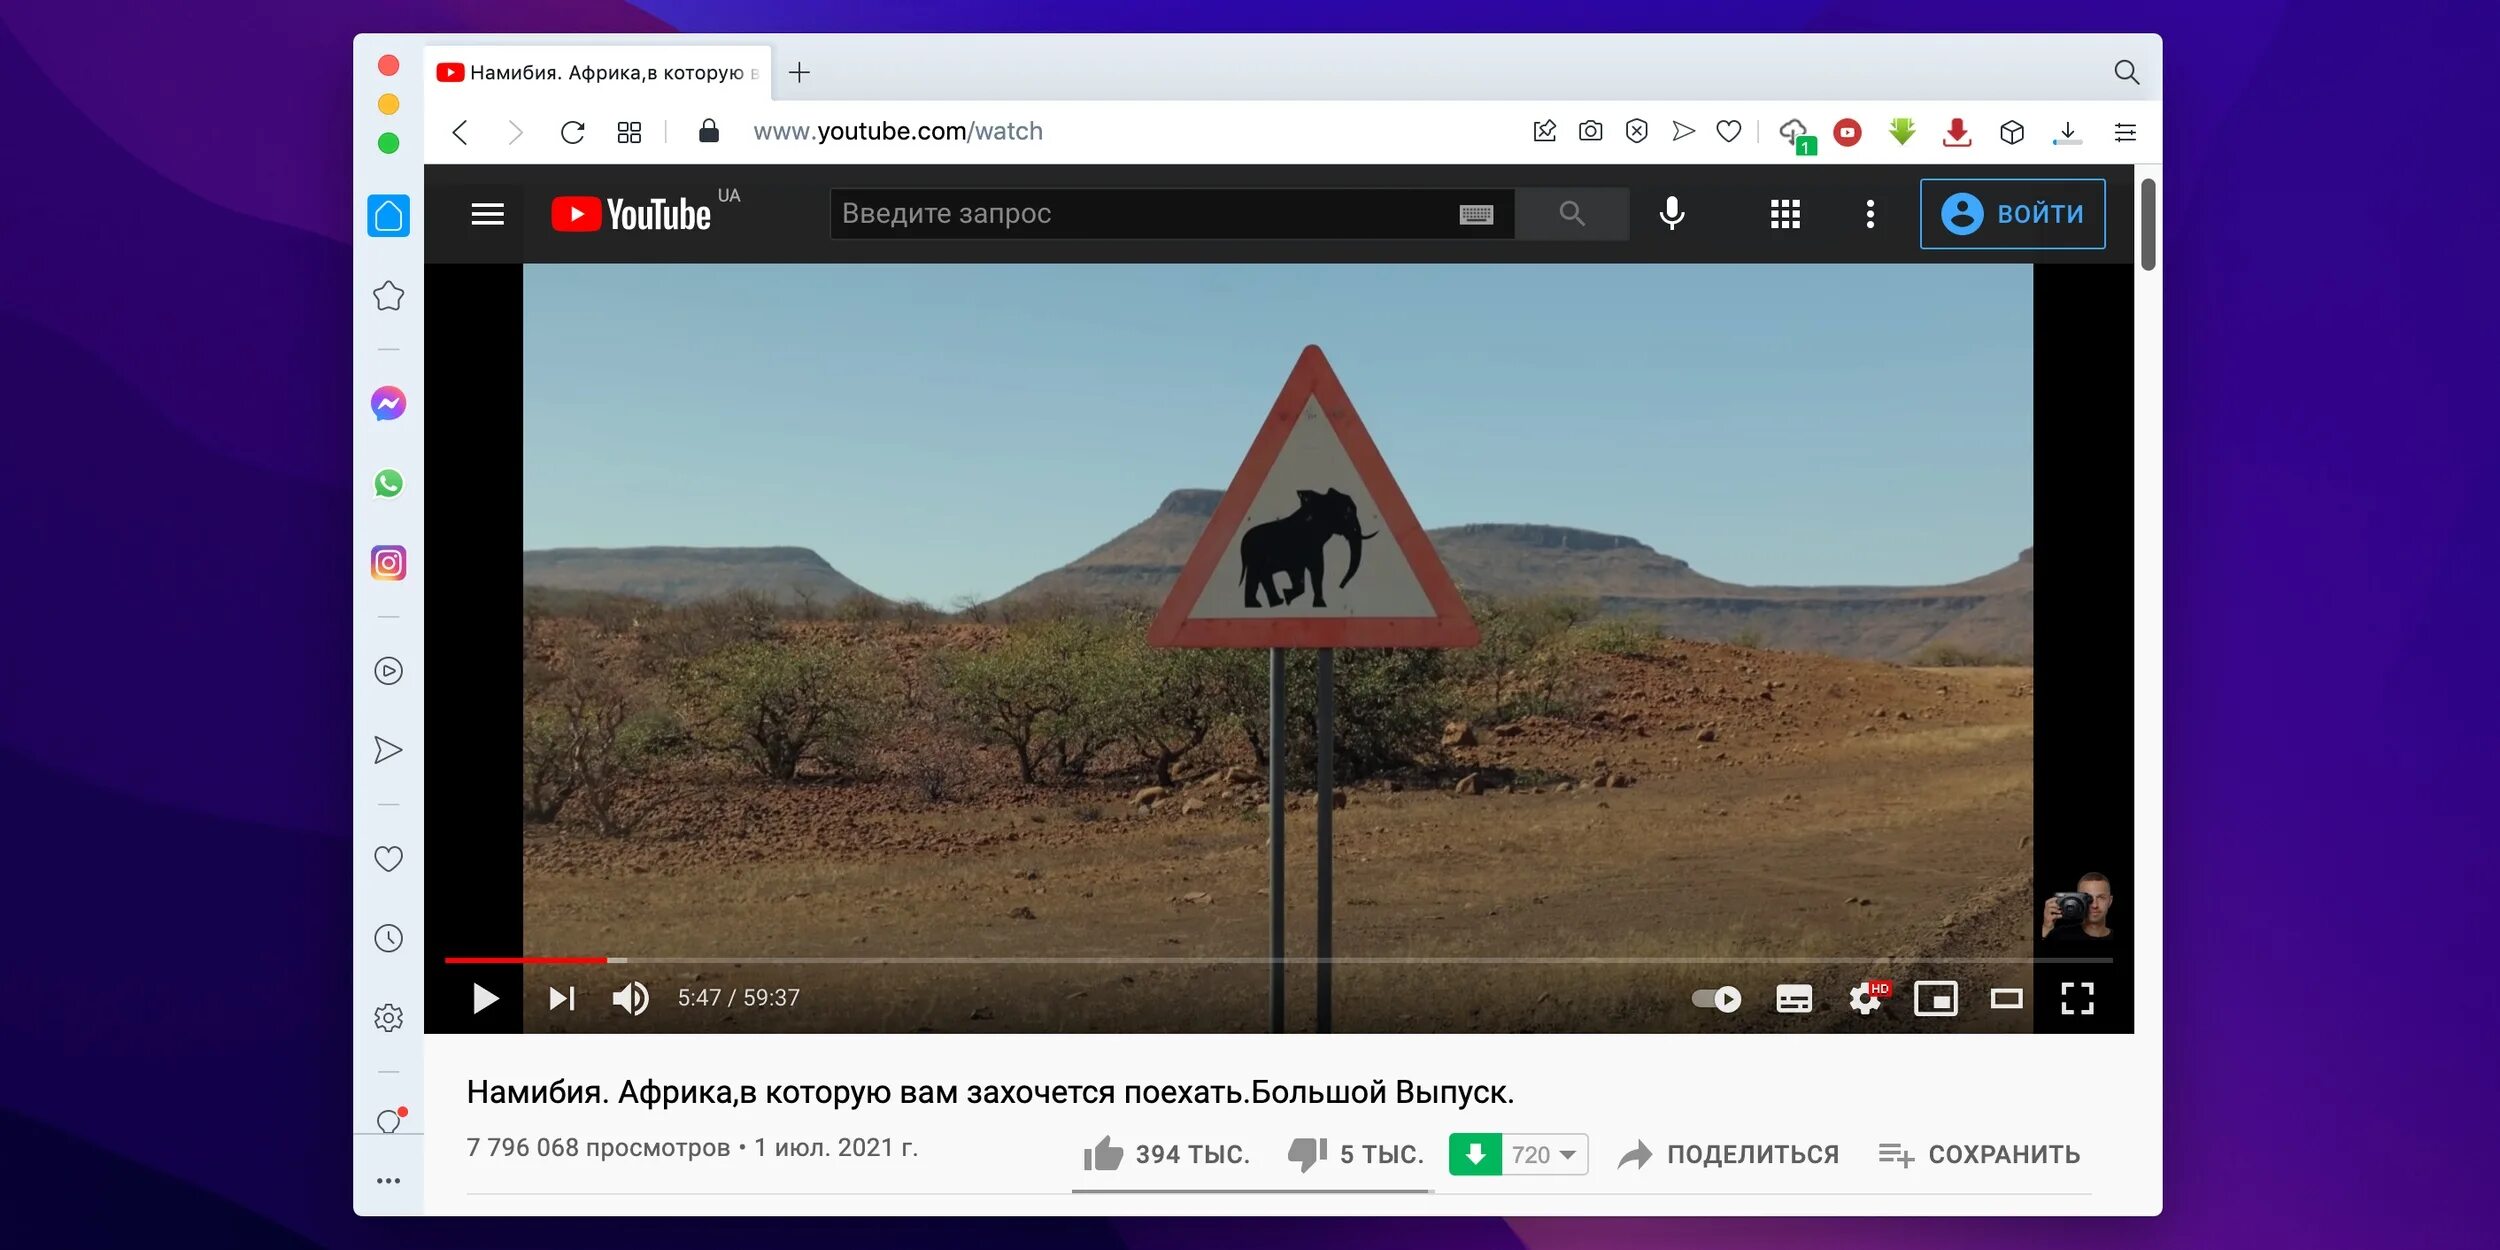The image size is (2500, 1250).
Task: Click the channel watermark thumbnail
Action: (x=2077, y=905)
